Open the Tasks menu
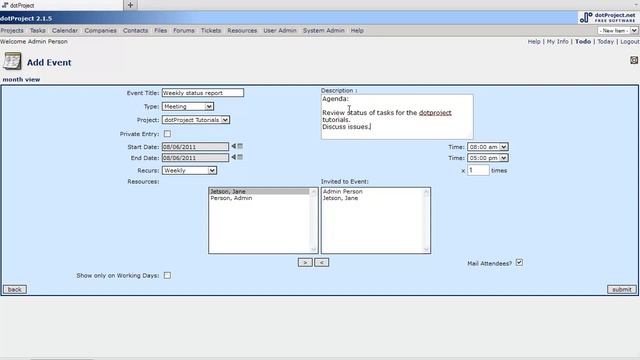 point(38,31)
